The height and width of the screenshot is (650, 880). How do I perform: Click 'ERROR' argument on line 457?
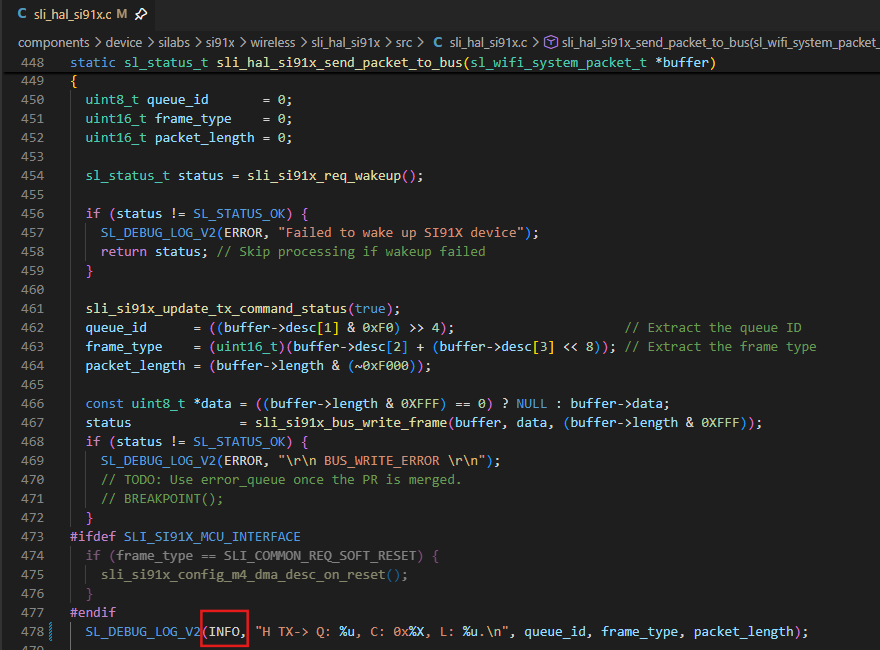click(243, 232)
